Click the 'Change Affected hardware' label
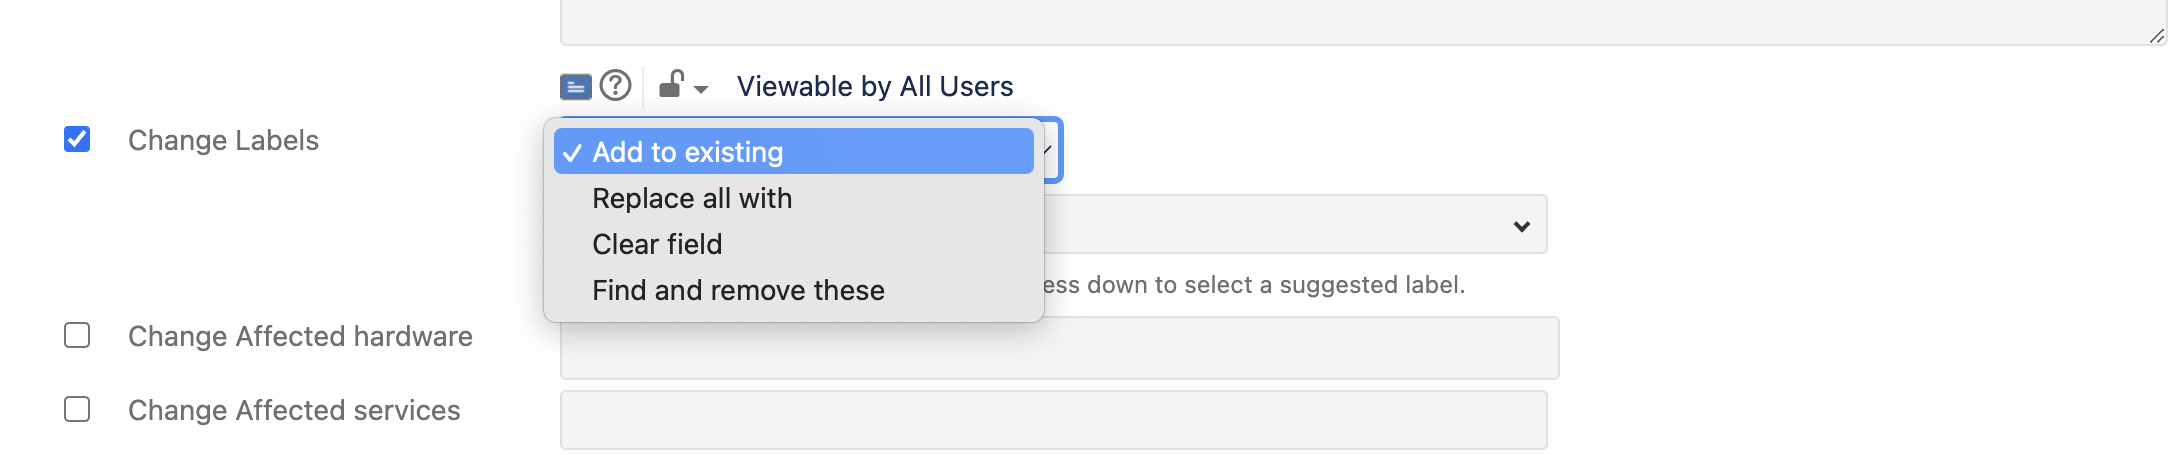 pos(300,336)
